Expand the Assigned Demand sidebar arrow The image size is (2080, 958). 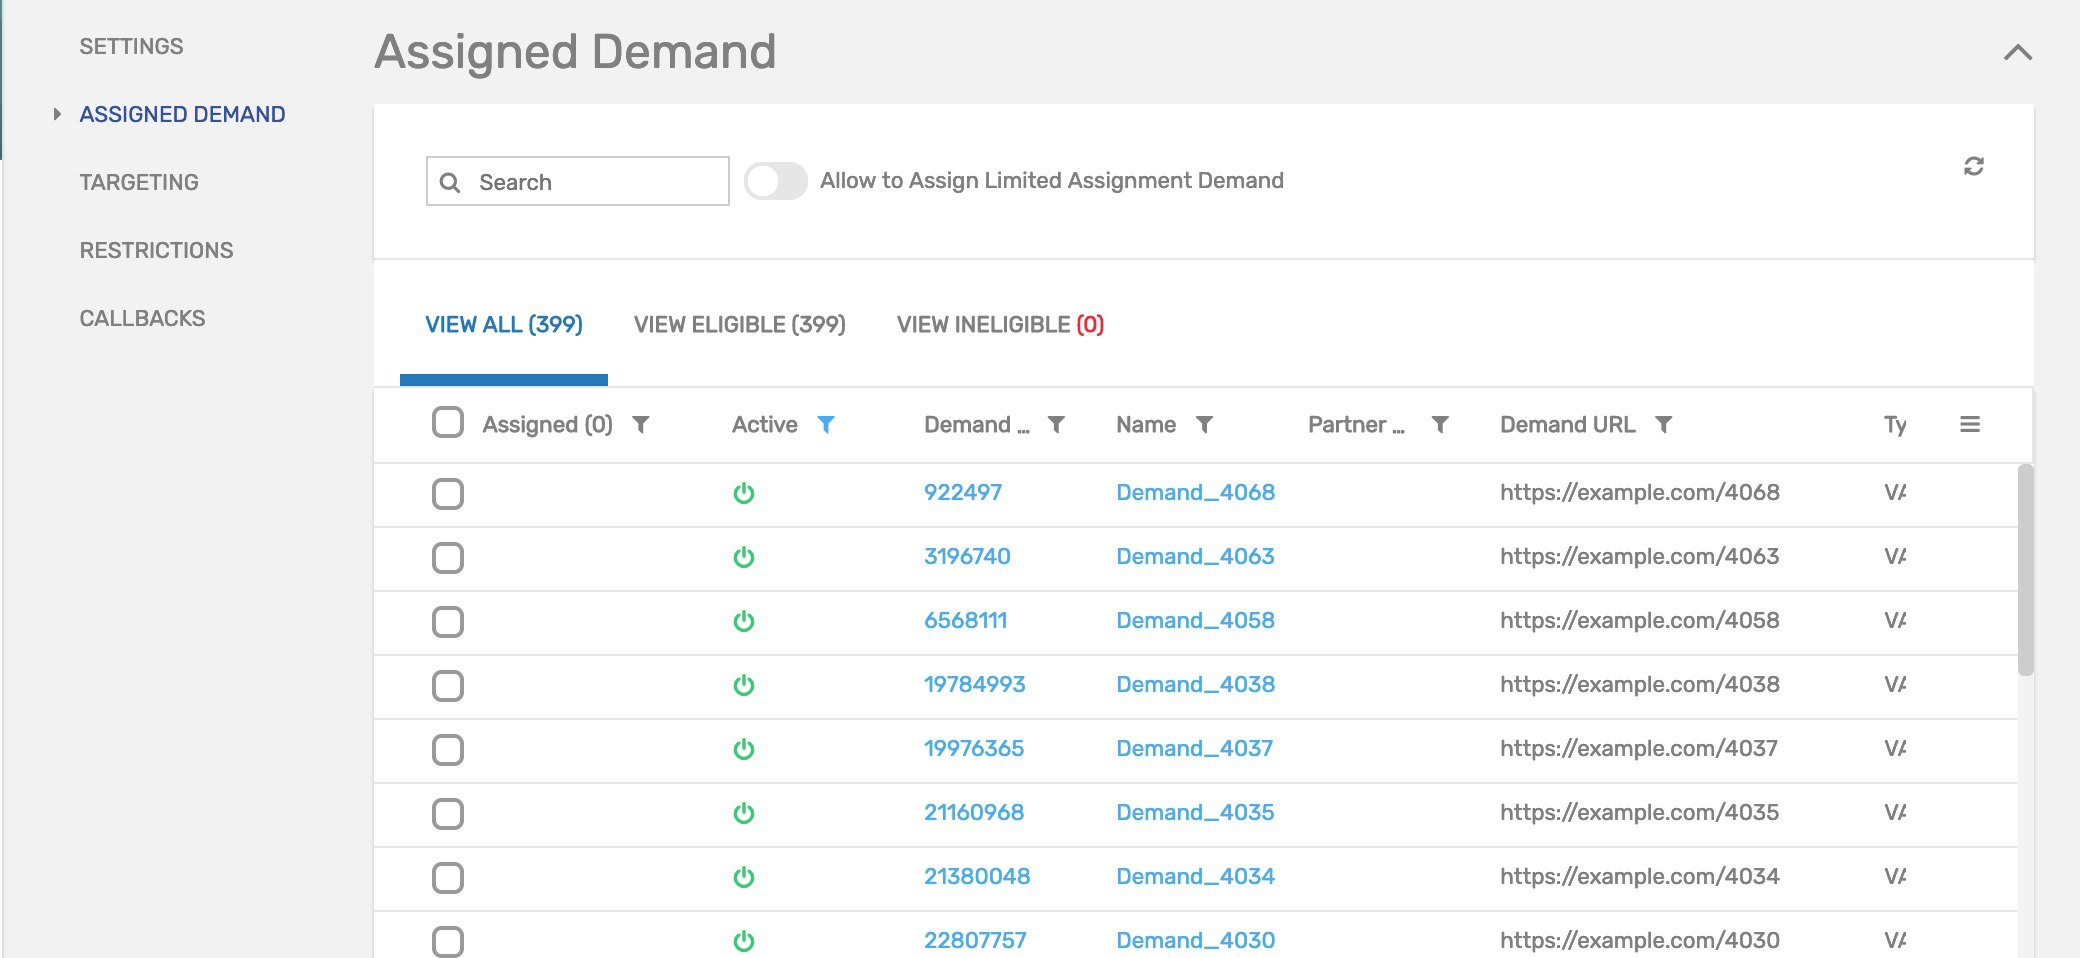pos(57,114)
